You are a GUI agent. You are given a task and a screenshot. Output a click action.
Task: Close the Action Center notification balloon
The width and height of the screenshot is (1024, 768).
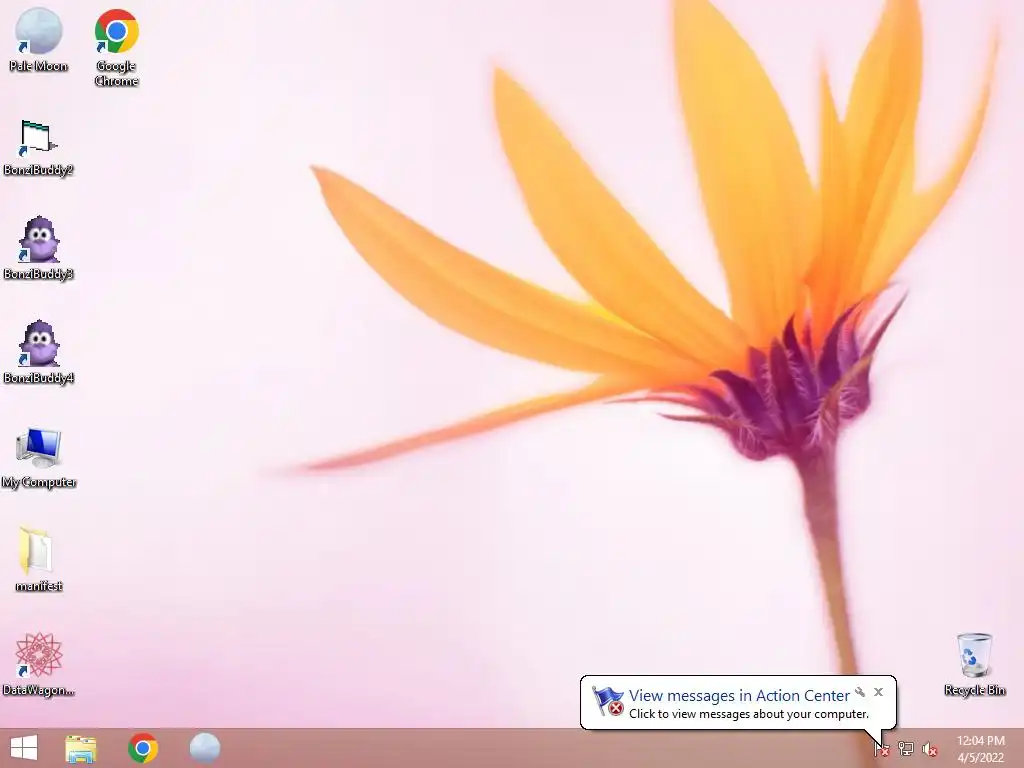[878, 692]
